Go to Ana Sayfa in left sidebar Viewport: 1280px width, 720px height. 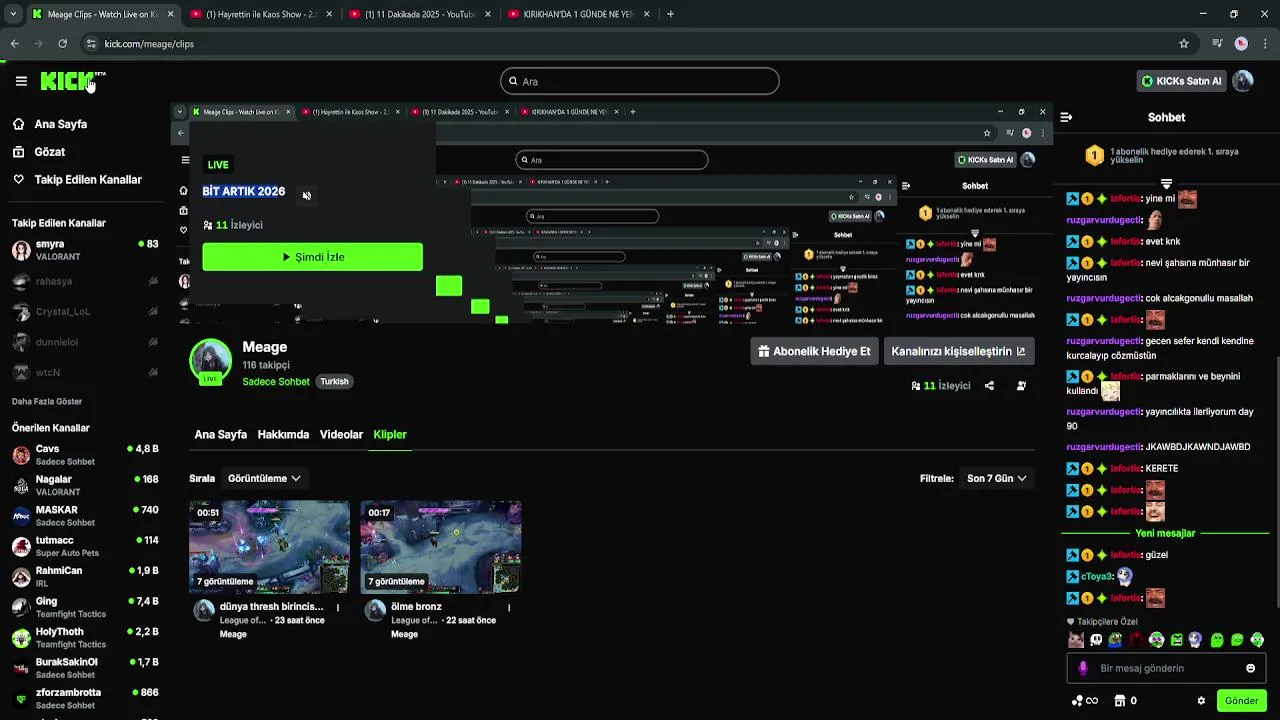pyautogui.click(x=50, y=124)
